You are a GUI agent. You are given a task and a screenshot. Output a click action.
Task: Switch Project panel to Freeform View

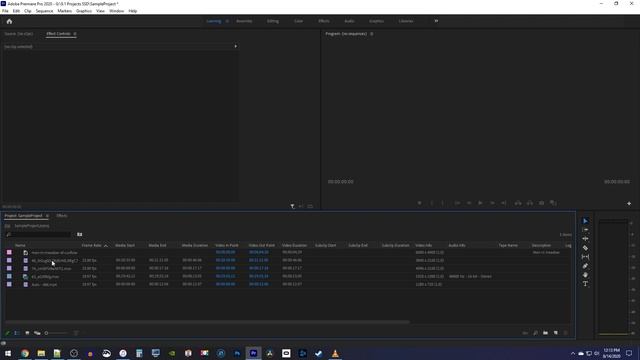pos(37,333)
